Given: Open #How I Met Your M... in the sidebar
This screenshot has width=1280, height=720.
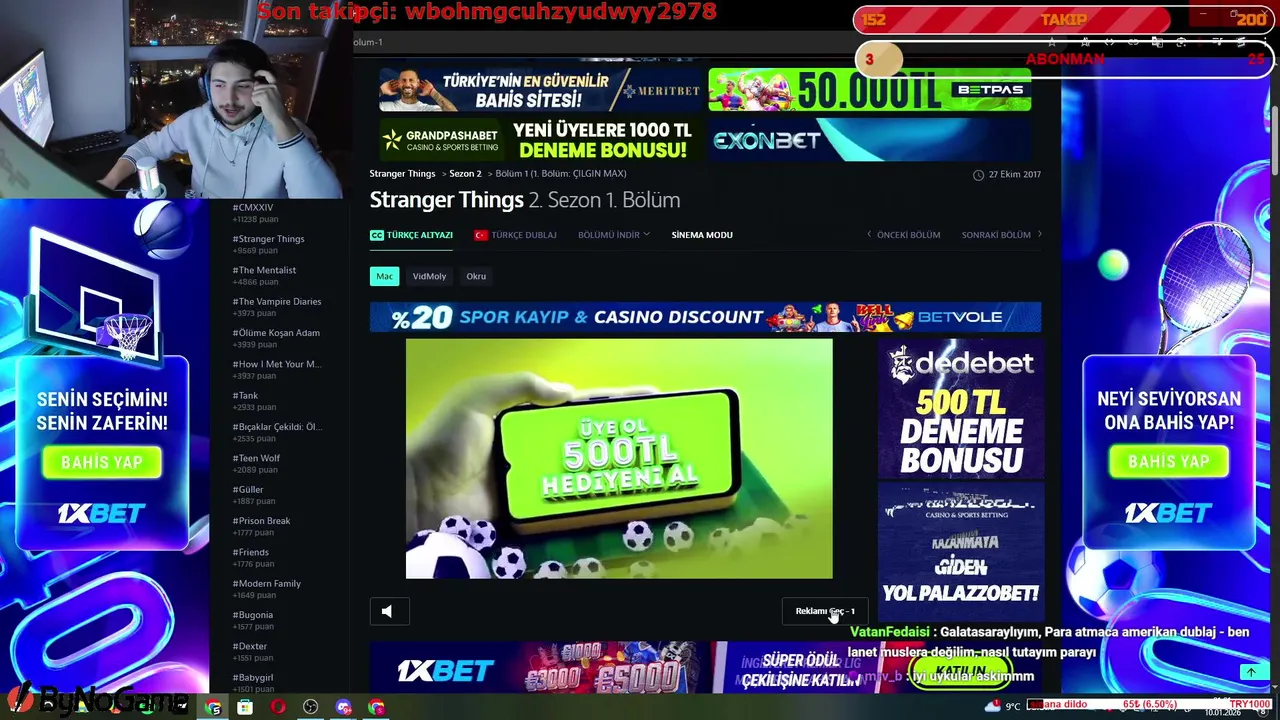Looking at the screenshot, I should coord(277,364).
